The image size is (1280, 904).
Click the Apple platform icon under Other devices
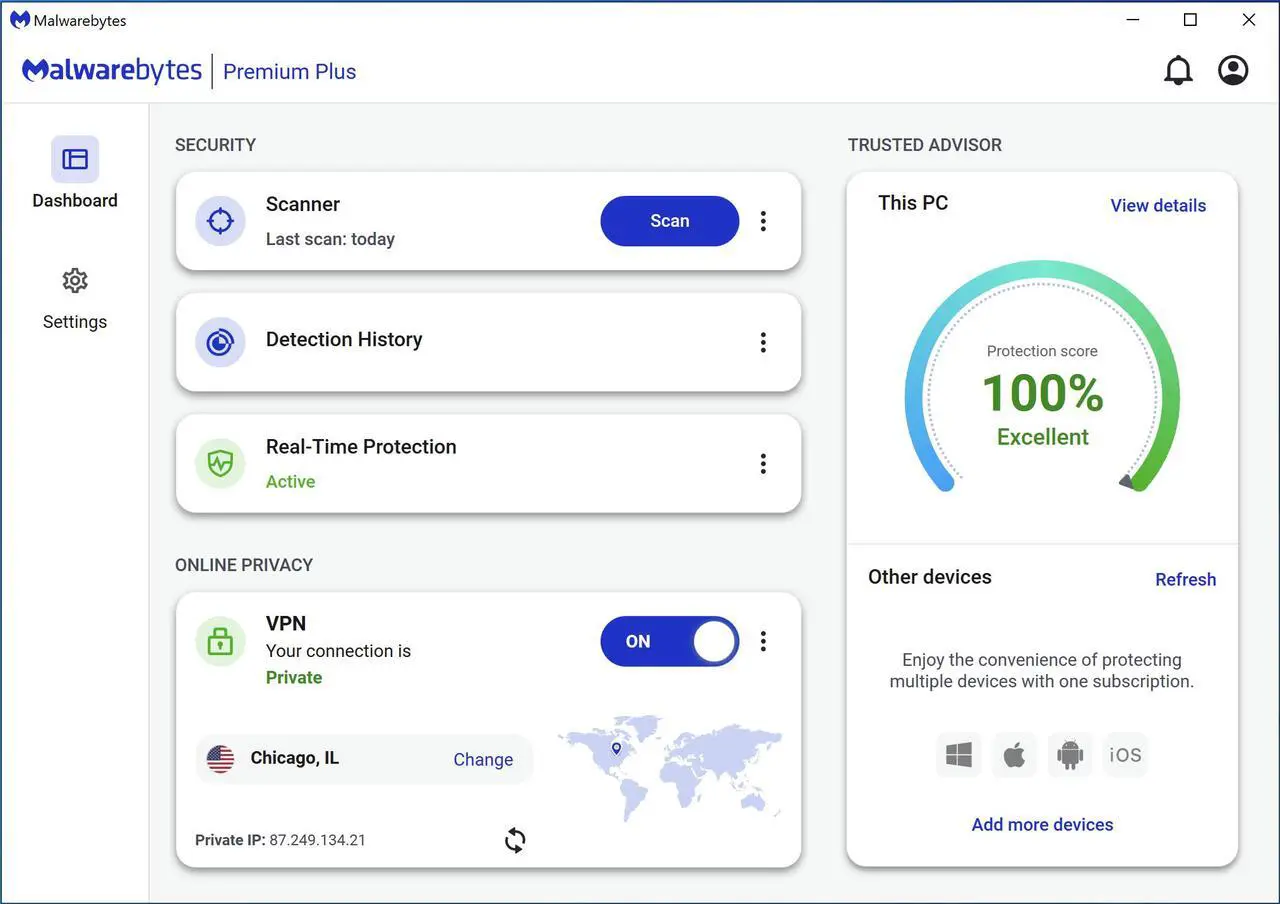tap(1014, 755)
